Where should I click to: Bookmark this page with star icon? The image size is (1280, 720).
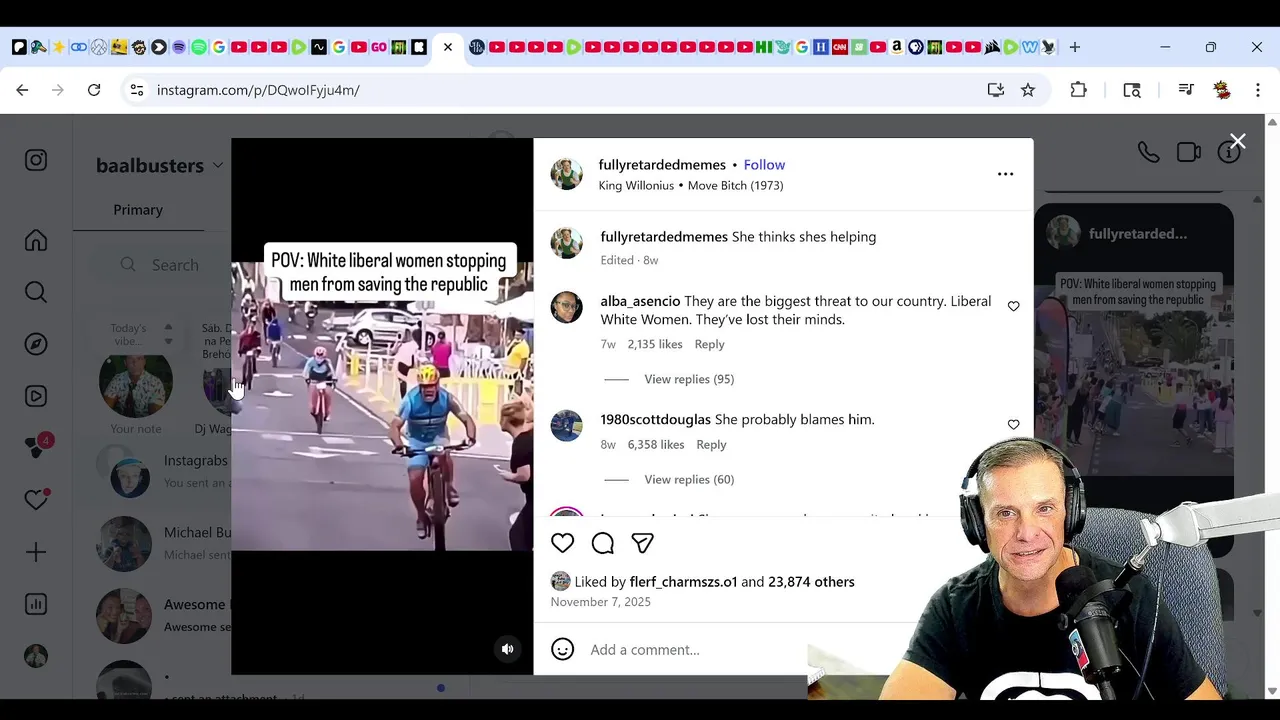coord(1028,90)
